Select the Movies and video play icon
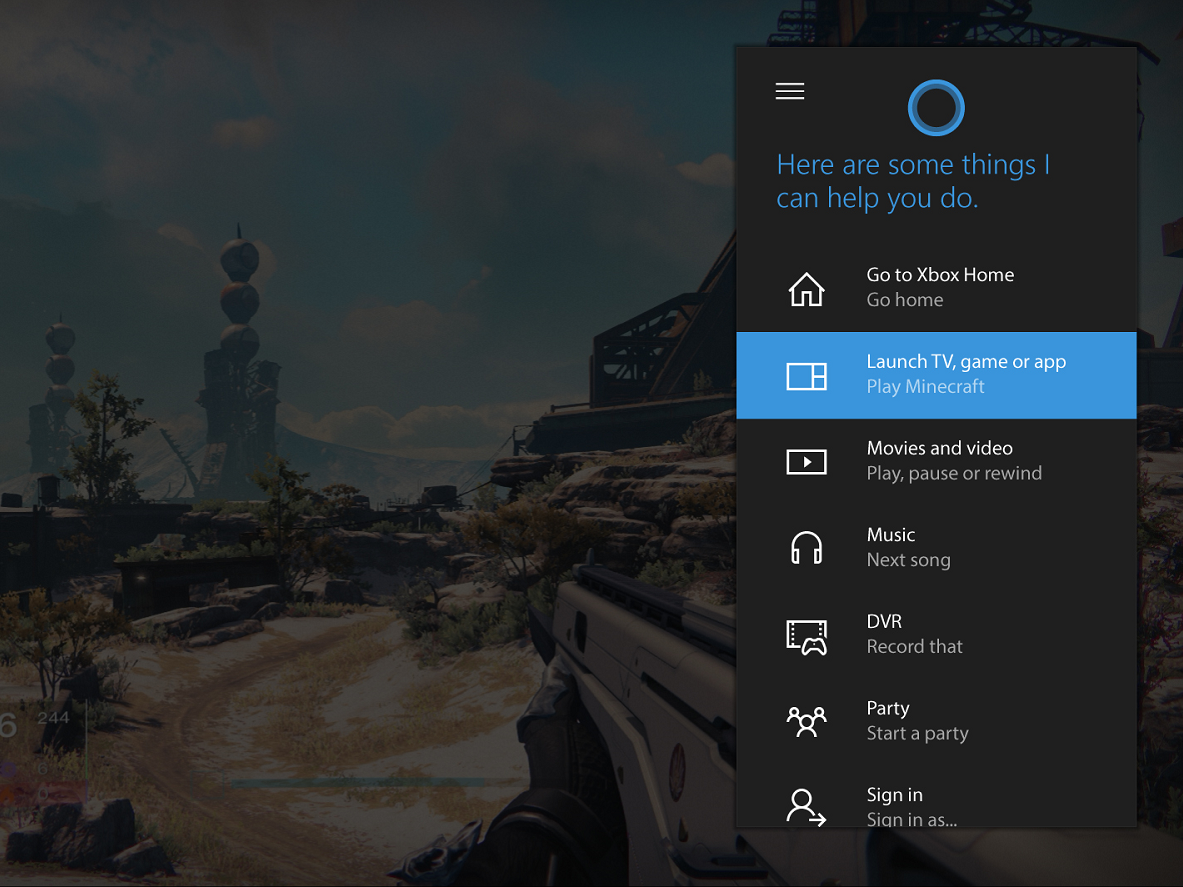Screen dimensions: 1183x887 pos(806,461)
